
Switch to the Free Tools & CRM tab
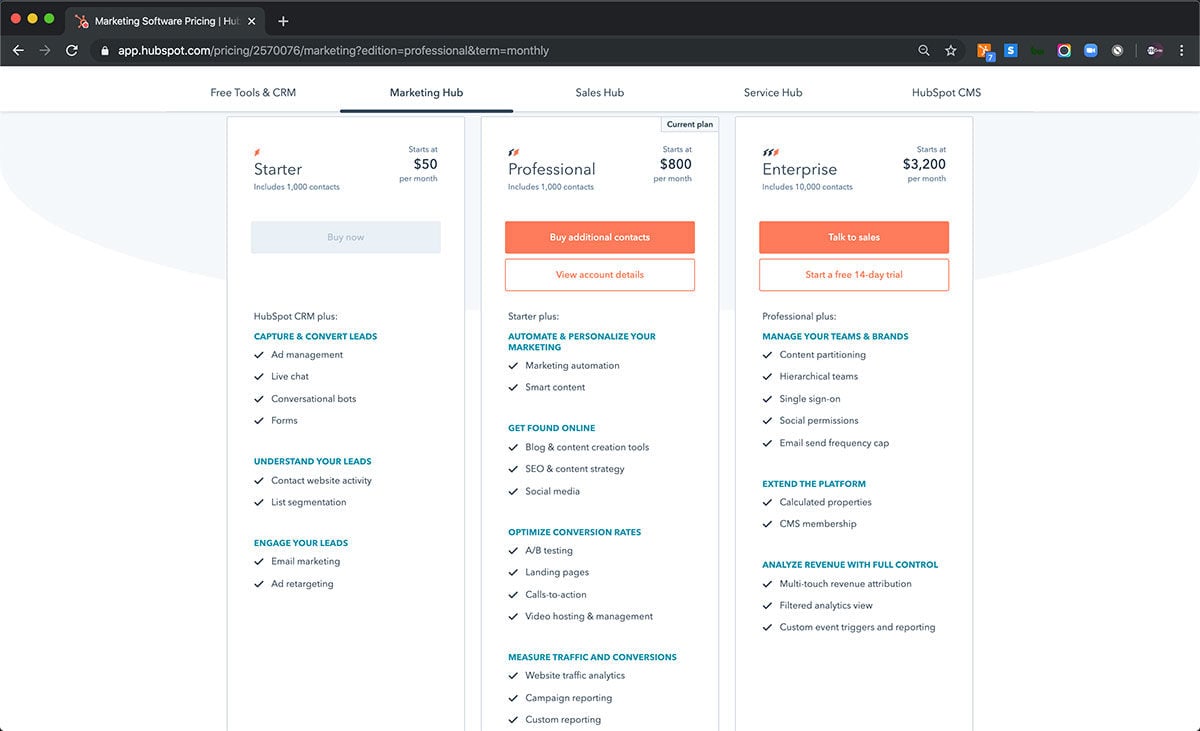click(253, 93)
